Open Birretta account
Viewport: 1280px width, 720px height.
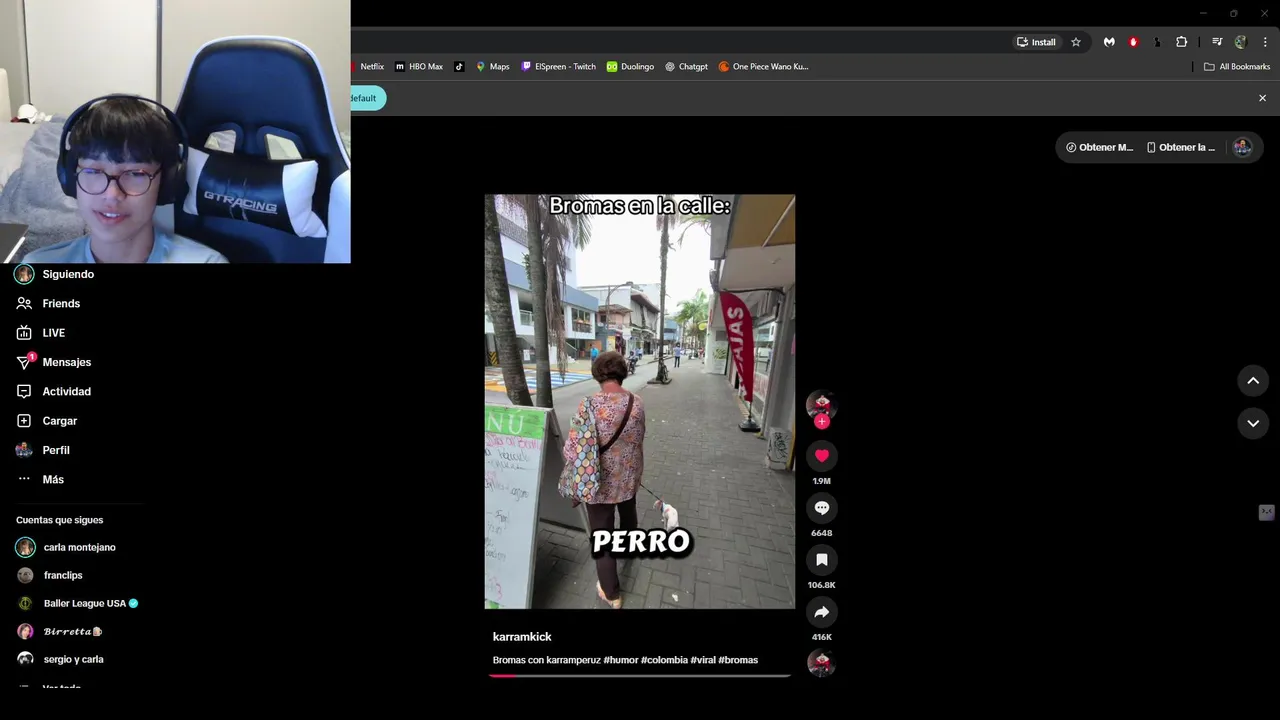[x=72, y=631]
